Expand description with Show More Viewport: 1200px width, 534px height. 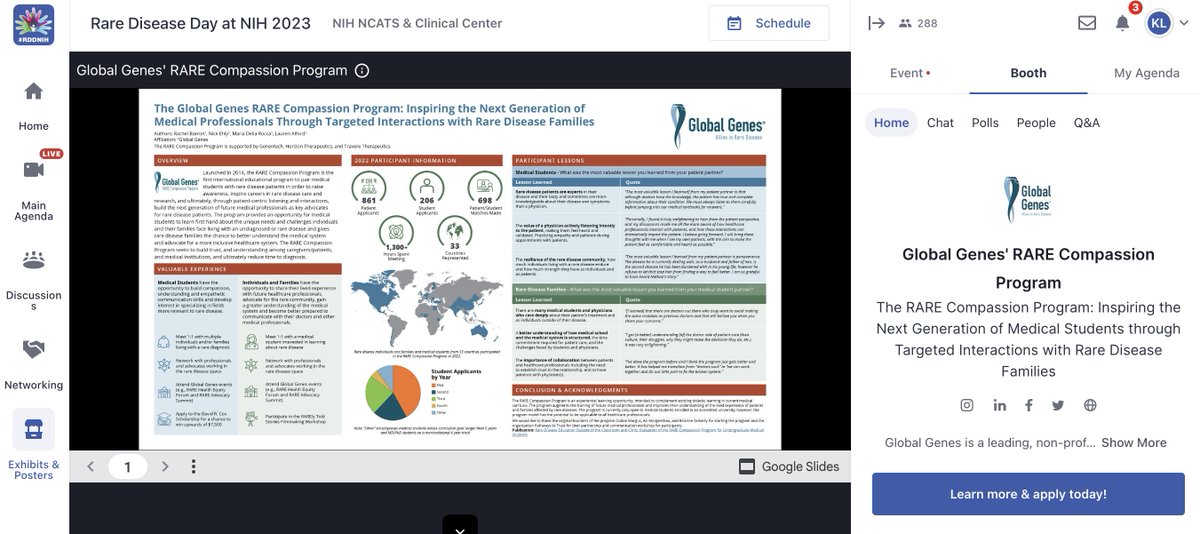[1134, 442]
